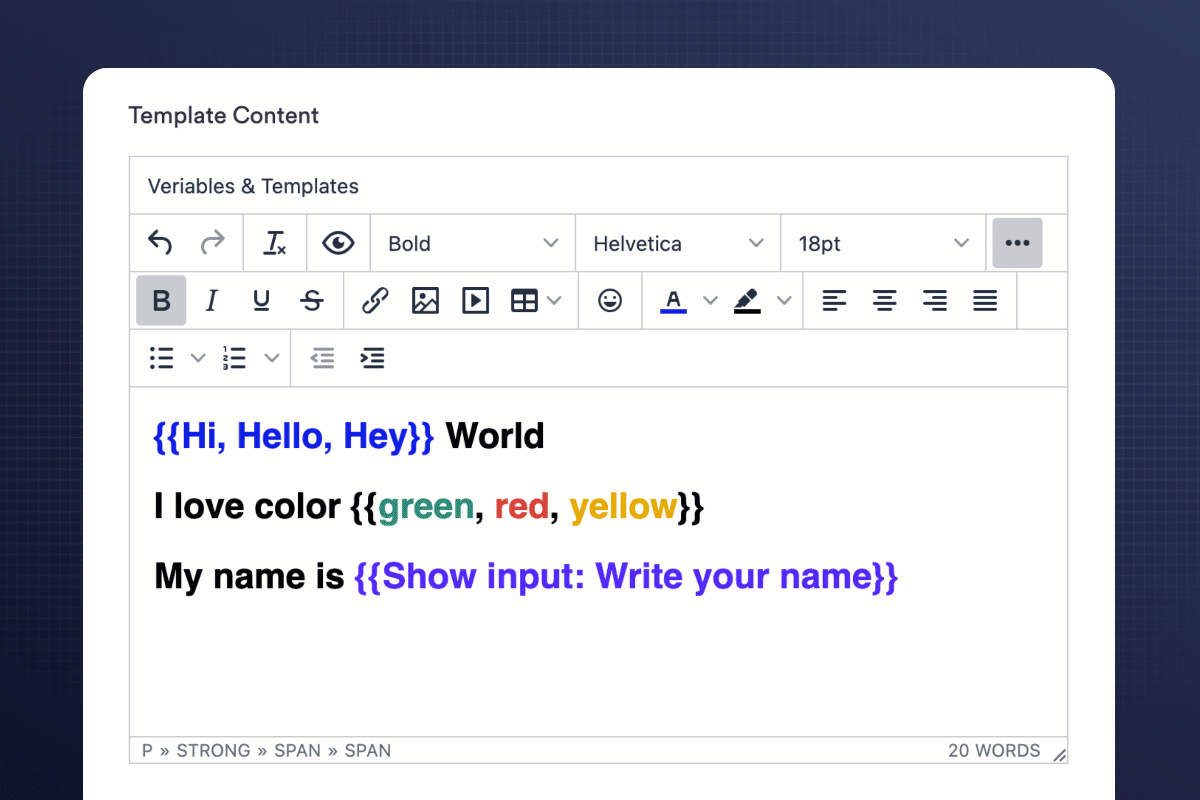The width and height of the screenshot is (1200, 800).
Task: Click the 20 WORDS word count
Action: tap(994, 750)
